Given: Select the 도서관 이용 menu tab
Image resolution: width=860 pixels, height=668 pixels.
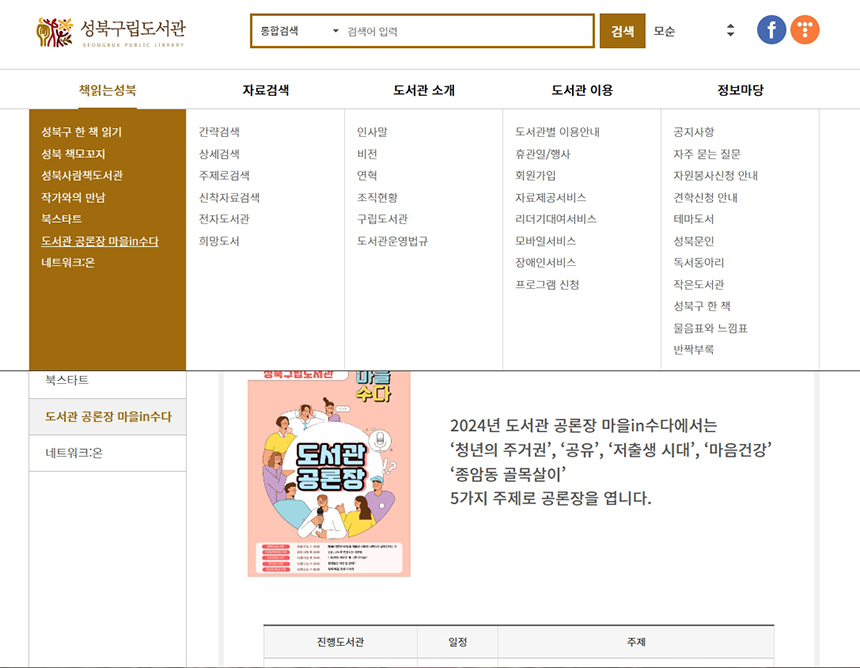Looking at the screenshot, I should pos(582,90).
